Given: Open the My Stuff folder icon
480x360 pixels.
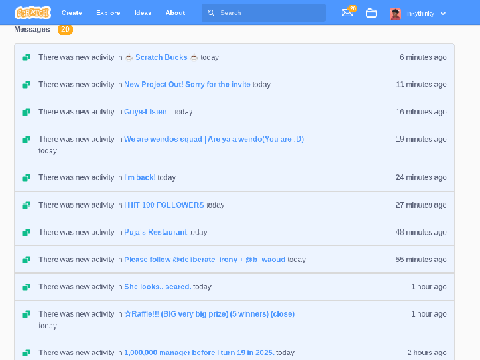Looking at the screenshot, I should click(371, 13).
